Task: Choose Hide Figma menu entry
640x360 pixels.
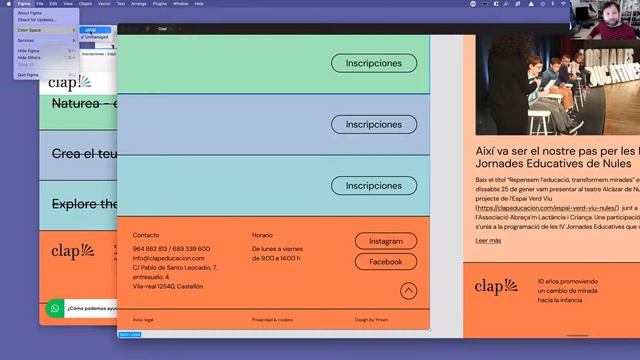Action: point(46,51)
